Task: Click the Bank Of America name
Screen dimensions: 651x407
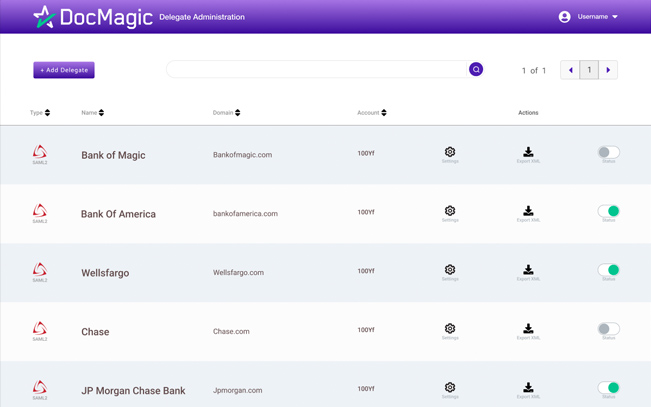Action: [118, 214]
